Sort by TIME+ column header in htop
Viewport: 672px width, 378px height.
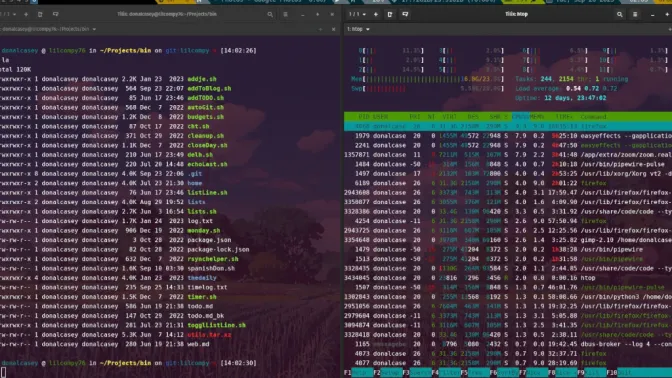(564, 117)
